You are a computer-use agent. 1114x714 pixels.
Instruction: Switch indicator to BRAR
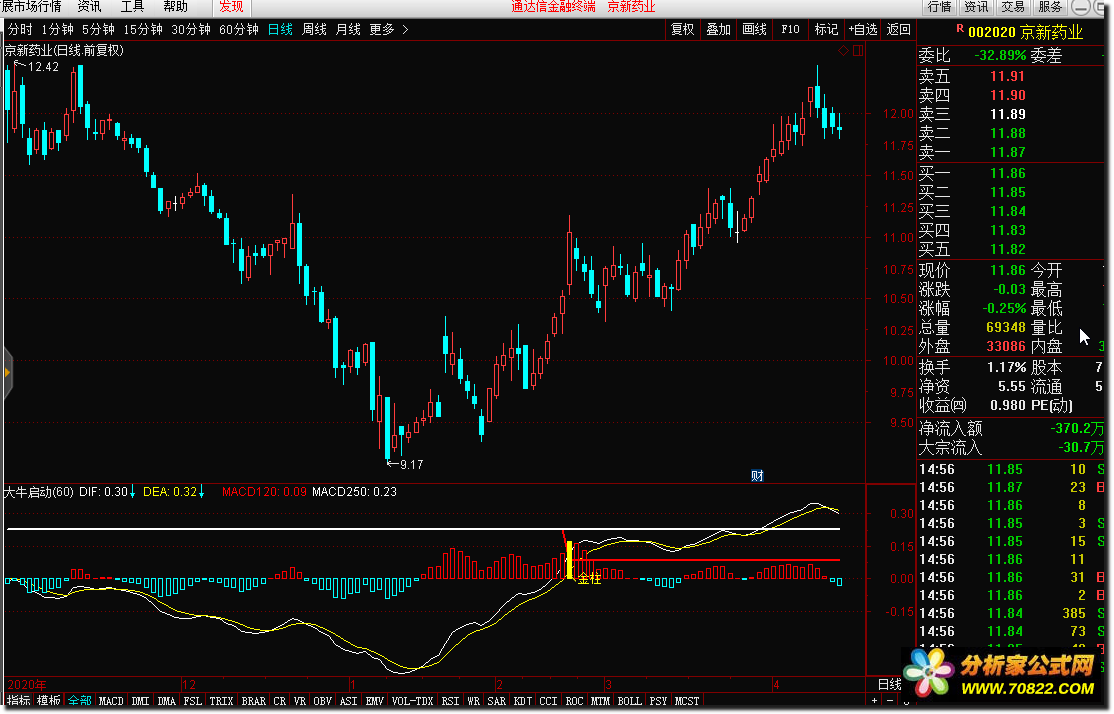254,701
